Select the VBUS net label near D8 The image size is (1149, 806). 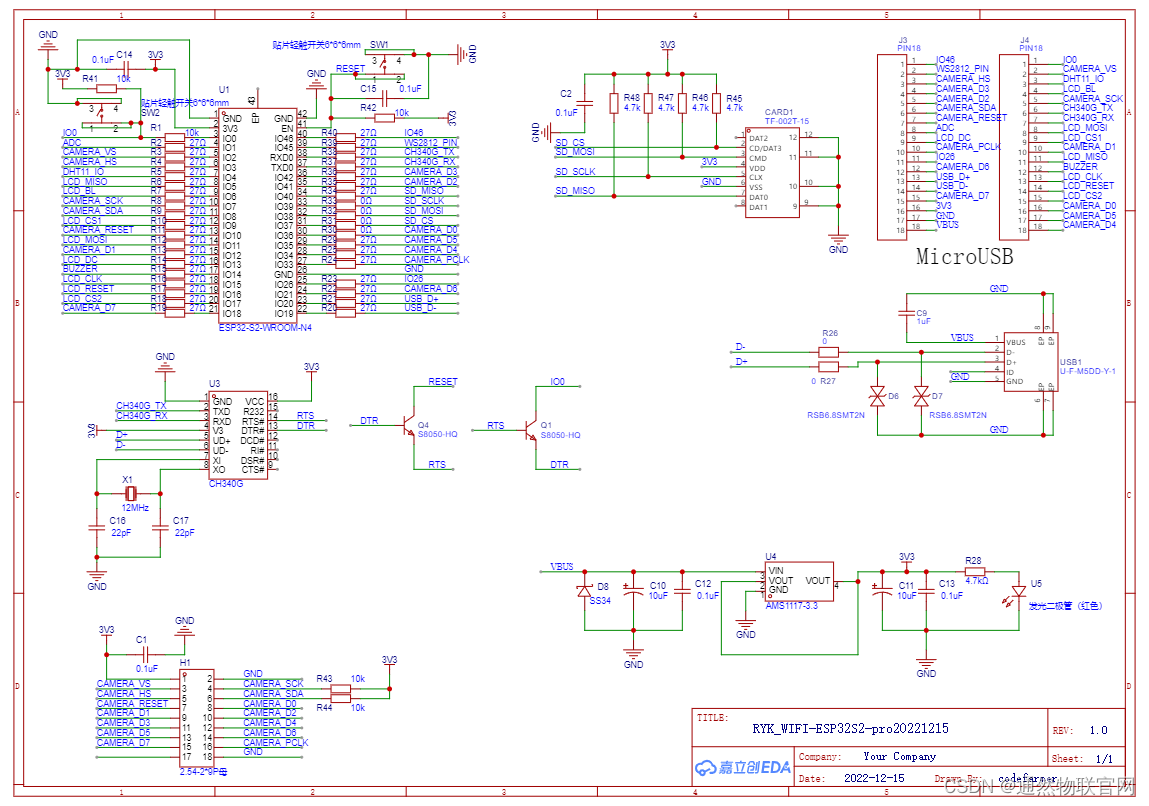pyautogui.click(x=562, y=566)
